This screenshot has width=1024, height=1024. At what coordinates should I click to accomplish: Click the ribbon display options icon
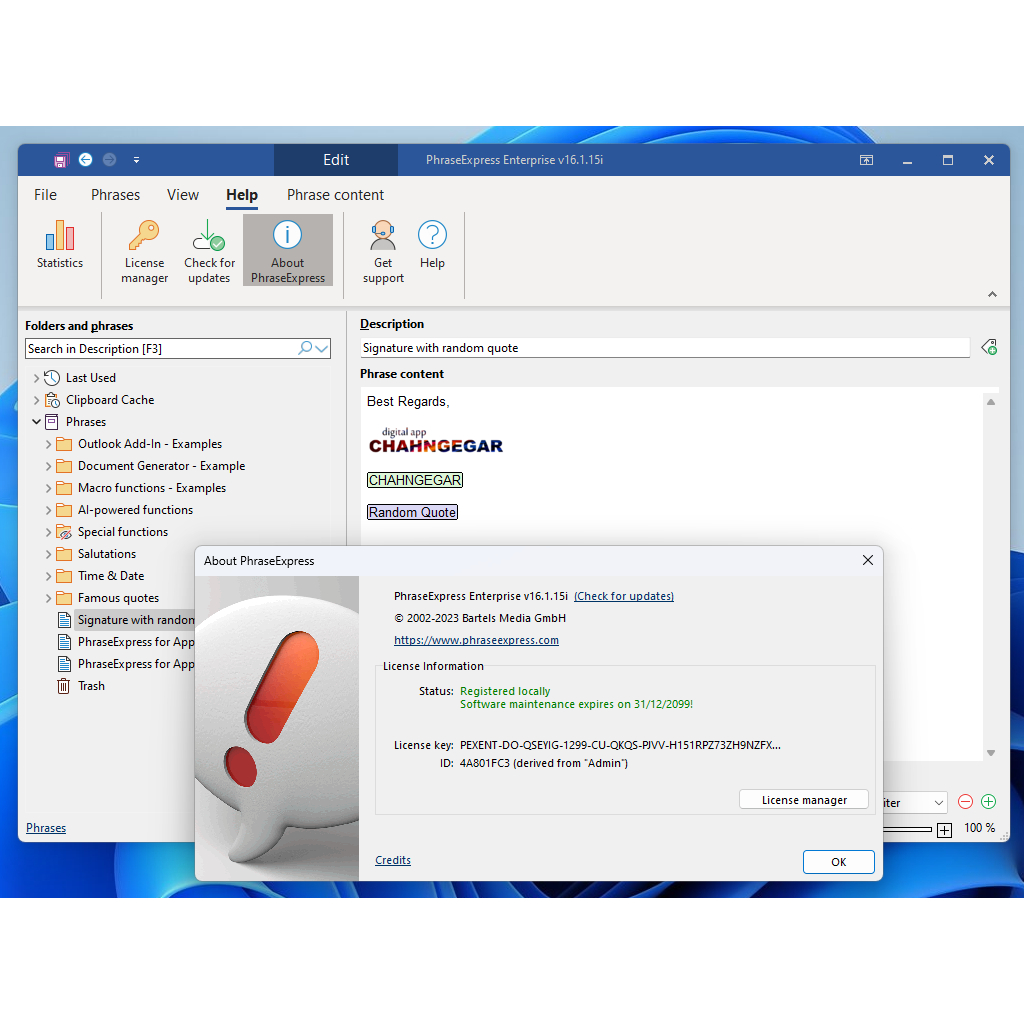866,160
